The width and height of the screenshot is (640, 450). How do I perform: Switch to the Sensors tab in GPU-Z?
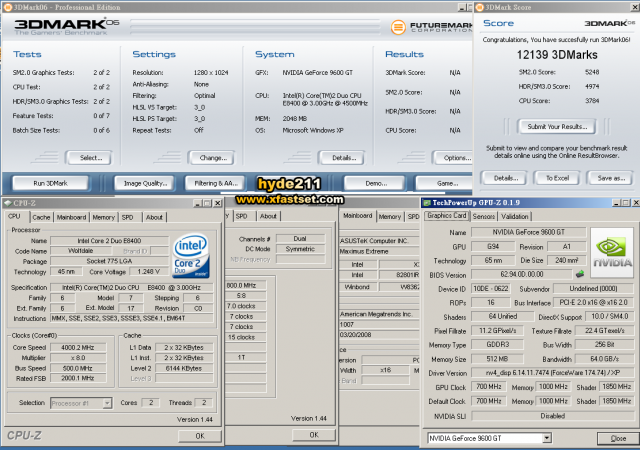point(484,216)
